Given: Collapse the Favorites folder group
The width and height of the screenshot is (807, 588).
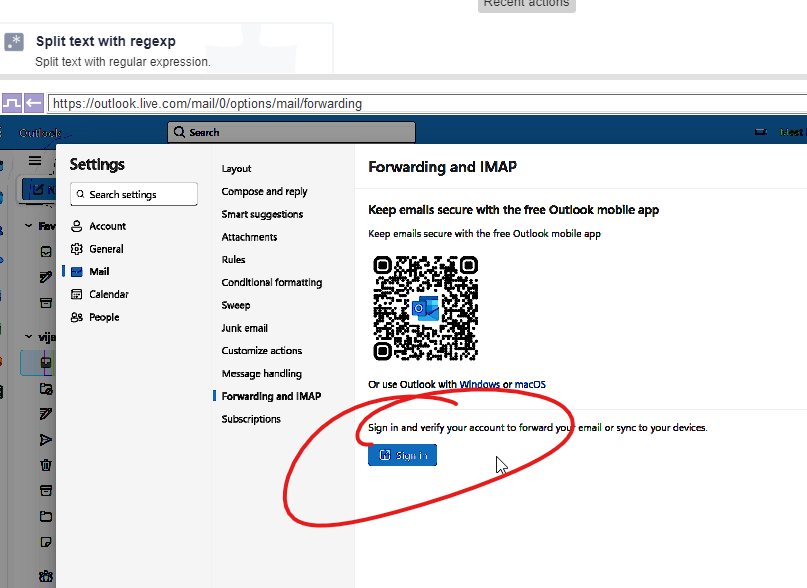Looking at the screenshot, I should [x=28, y=226].
